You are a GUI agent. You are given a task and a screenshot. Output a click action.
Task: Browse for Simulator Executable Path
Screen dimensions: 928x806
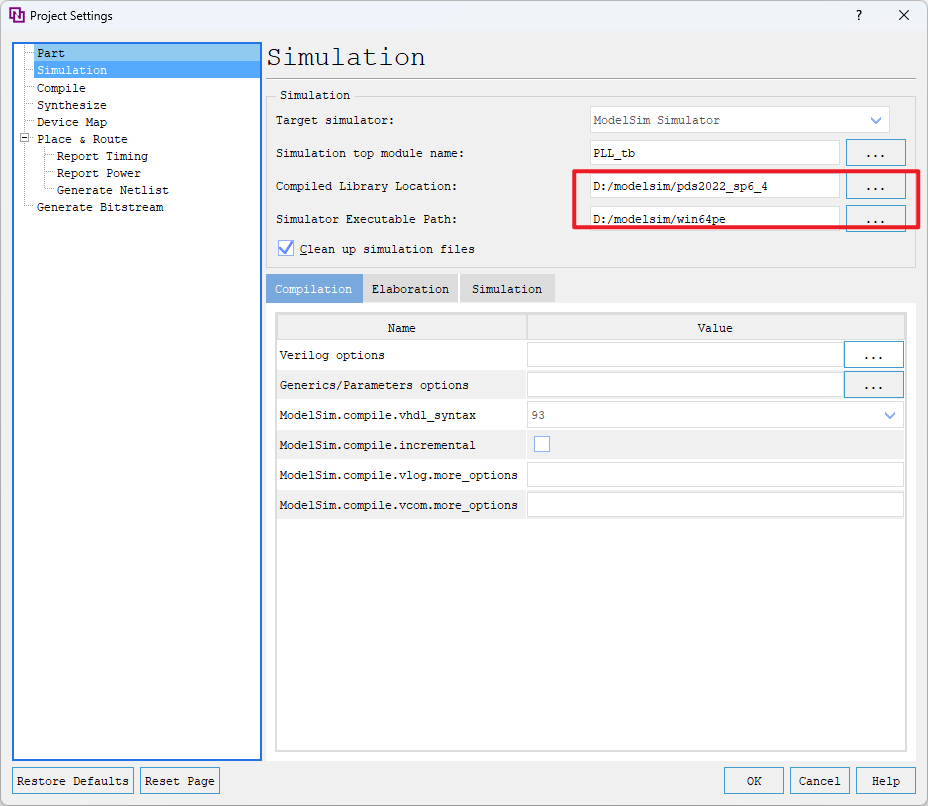coord(875,217)
